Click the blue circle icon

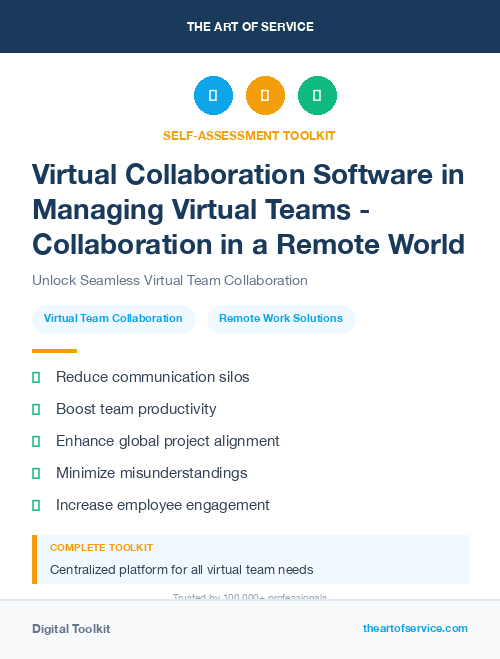tap(213, 95)
